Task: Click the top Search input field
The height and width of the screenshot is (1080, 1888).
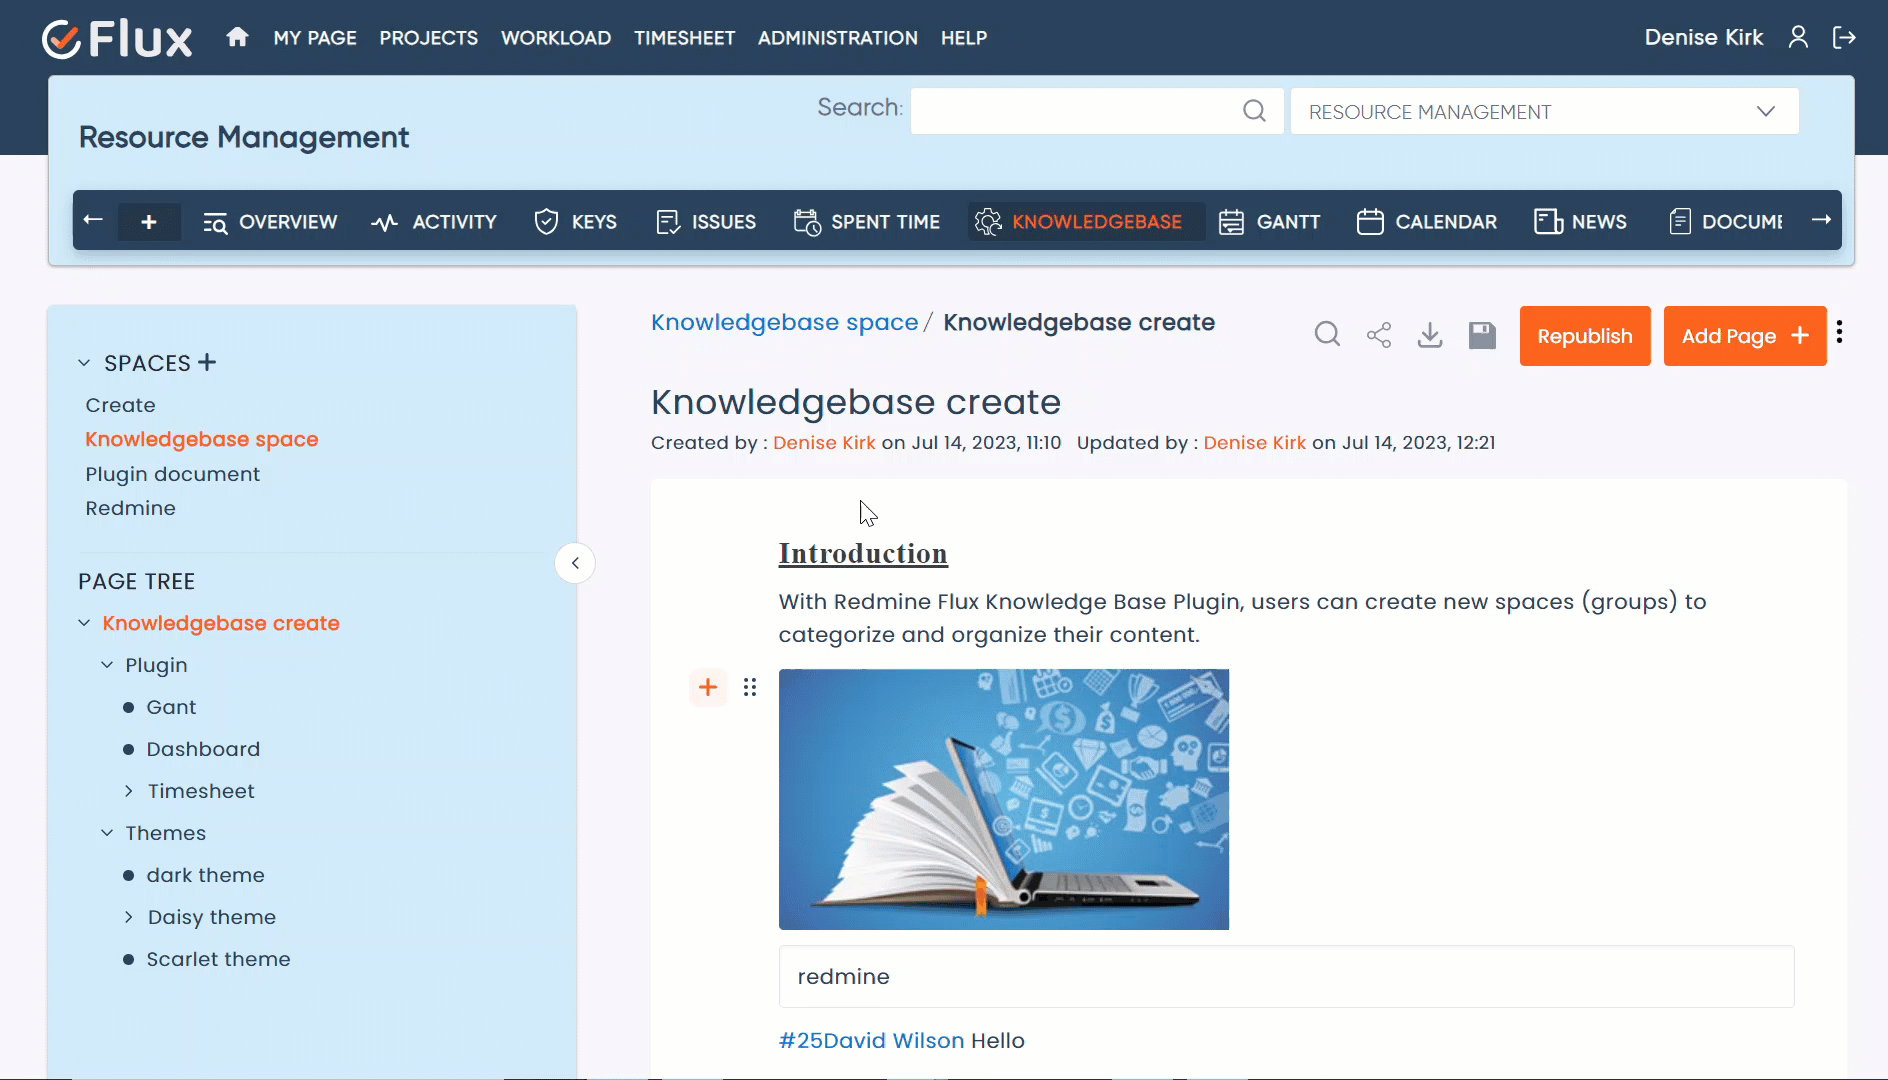Action: pyautogui.click(x=1075, y=111)
